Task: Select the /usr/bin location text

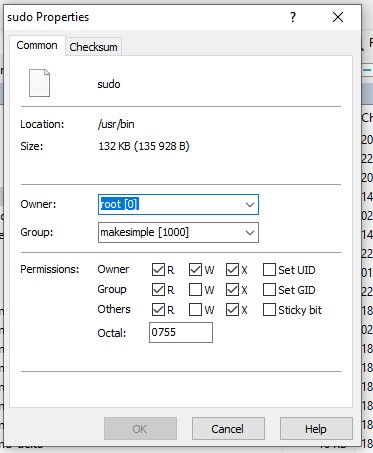Action: [x=116, y=124]
